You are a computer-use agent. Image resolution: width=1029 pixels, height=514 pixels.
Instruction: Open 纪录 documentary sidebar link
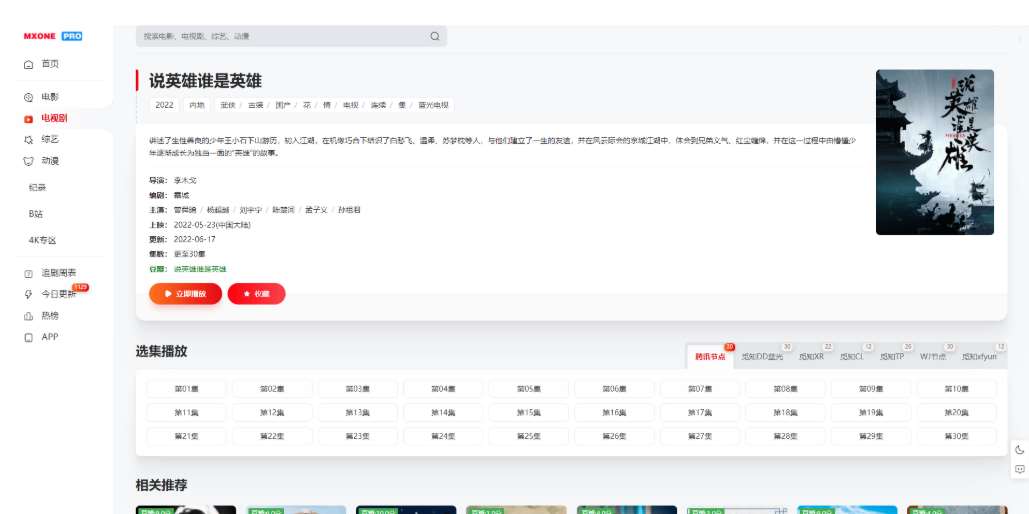[x=37, y=188]
